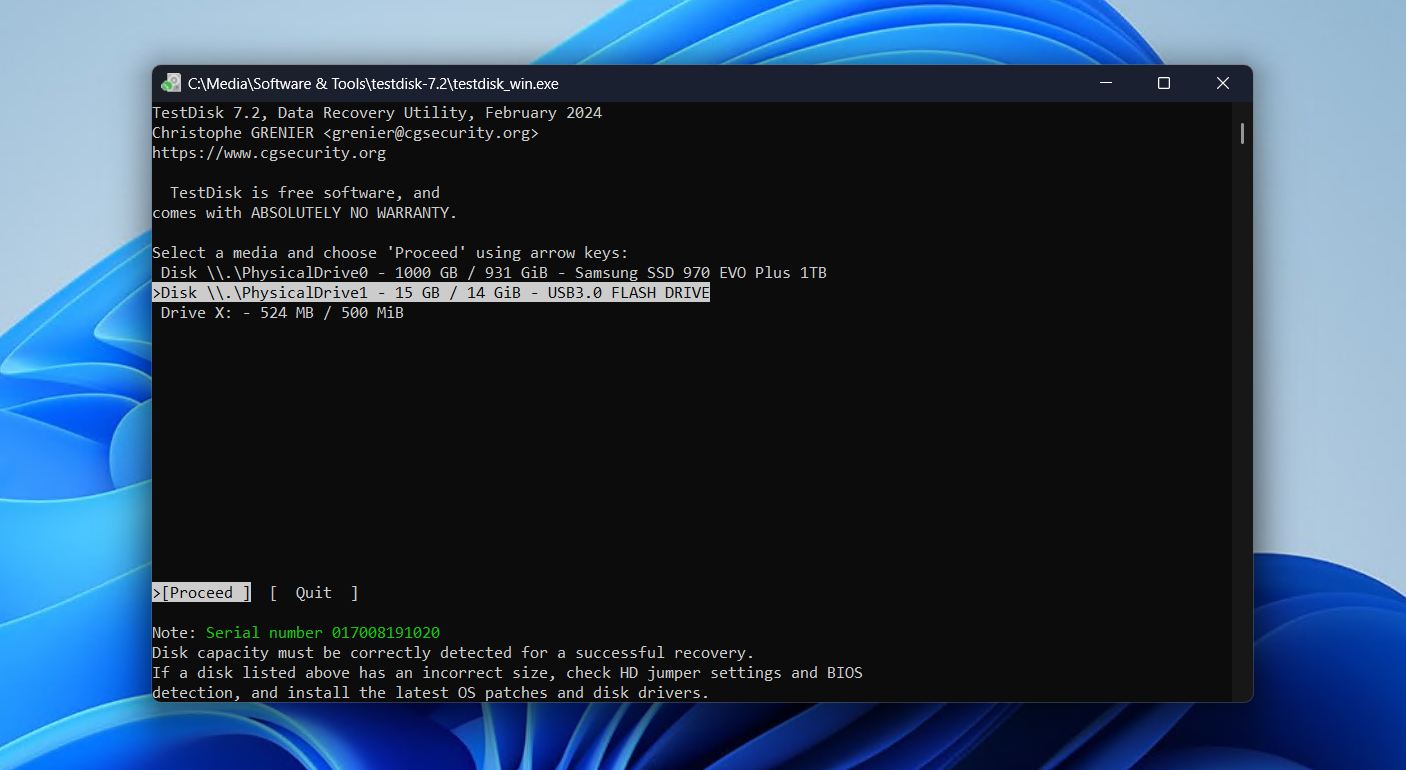This screenshot has width=1406, height=770.
Task: Click the cgsecurity.org website address
Action: (x=268, y=152)
